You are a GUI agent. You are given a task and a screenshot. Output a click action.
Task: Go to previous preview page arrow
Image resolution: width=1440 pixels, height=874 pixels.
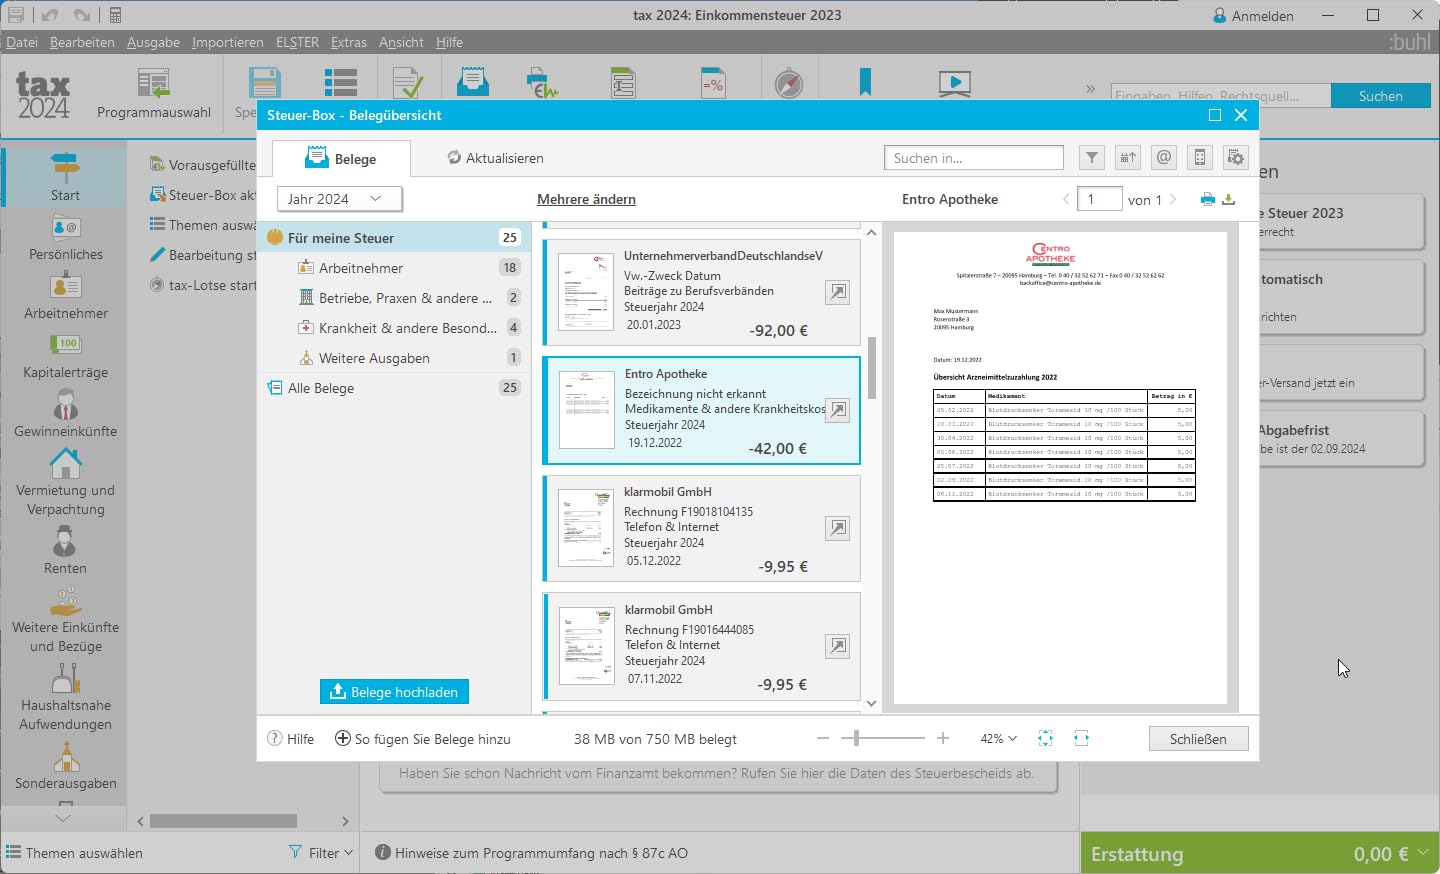point(1065,199)
